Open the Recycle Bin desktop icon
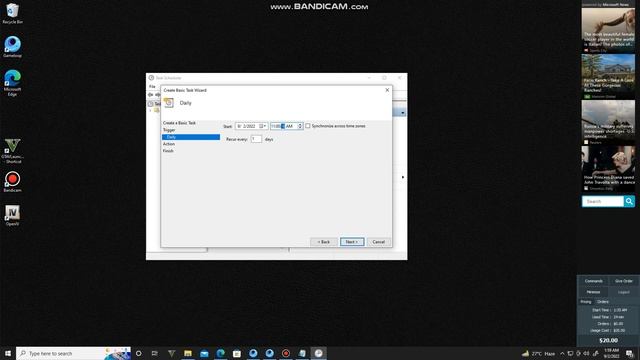640x360 pixels. [12, 13]
